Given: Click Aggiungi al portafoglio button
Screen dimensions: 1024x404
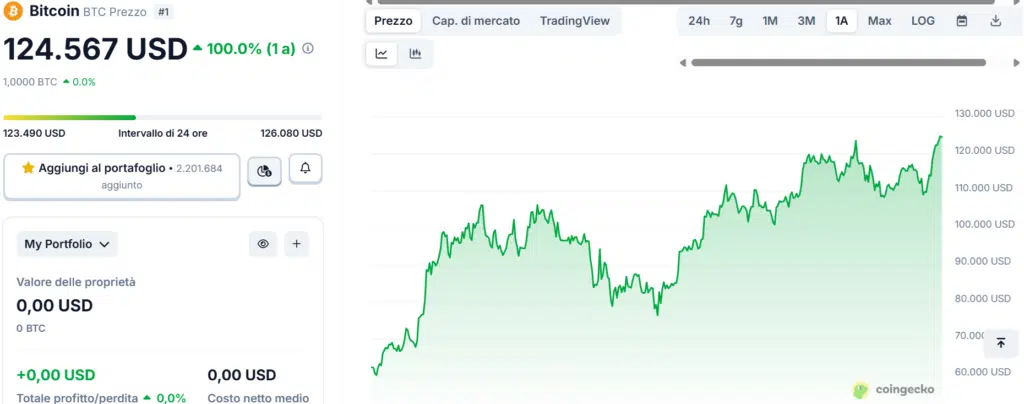Looking at the screenshot, I should [x=122, y=176].
